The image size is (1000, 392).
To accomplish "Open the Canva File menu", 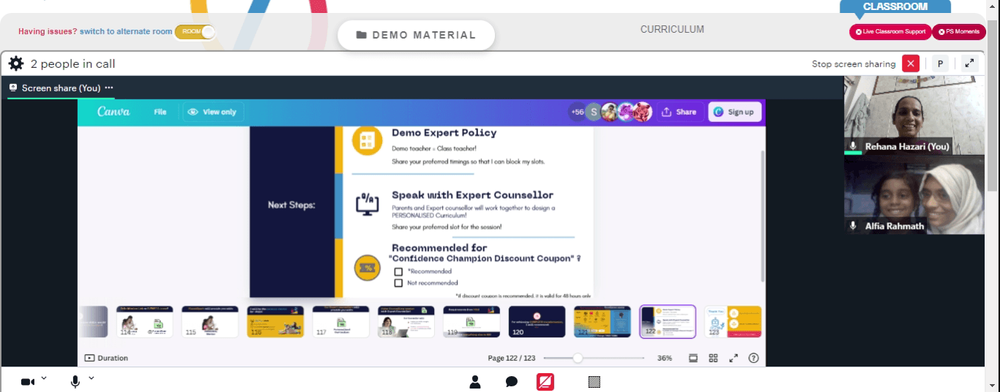I will click(160, 112).
